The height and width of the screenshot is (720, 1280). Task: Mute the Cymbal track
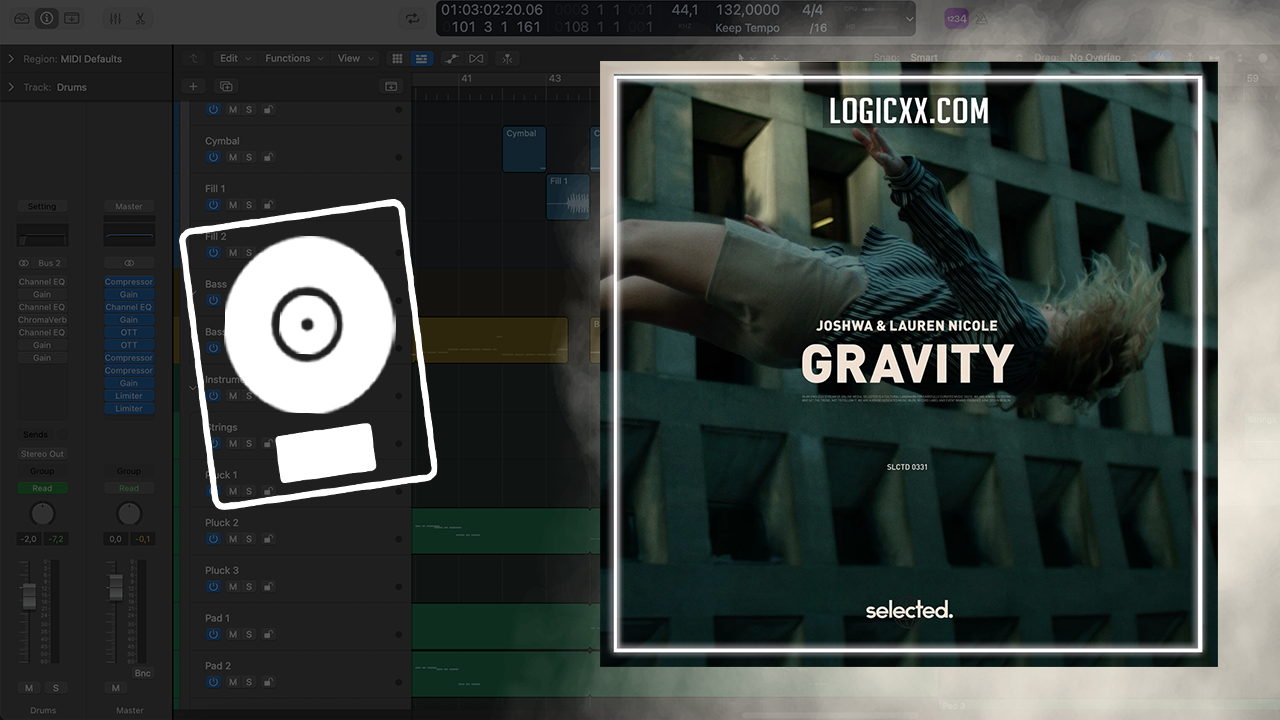[x=233, y=157]
